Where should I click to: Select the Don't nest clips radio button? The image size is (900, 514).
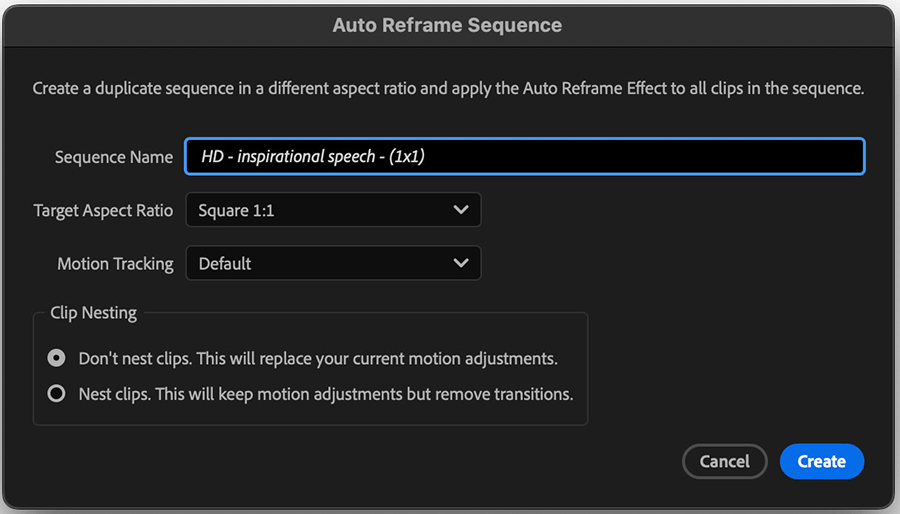coord(56,358)
